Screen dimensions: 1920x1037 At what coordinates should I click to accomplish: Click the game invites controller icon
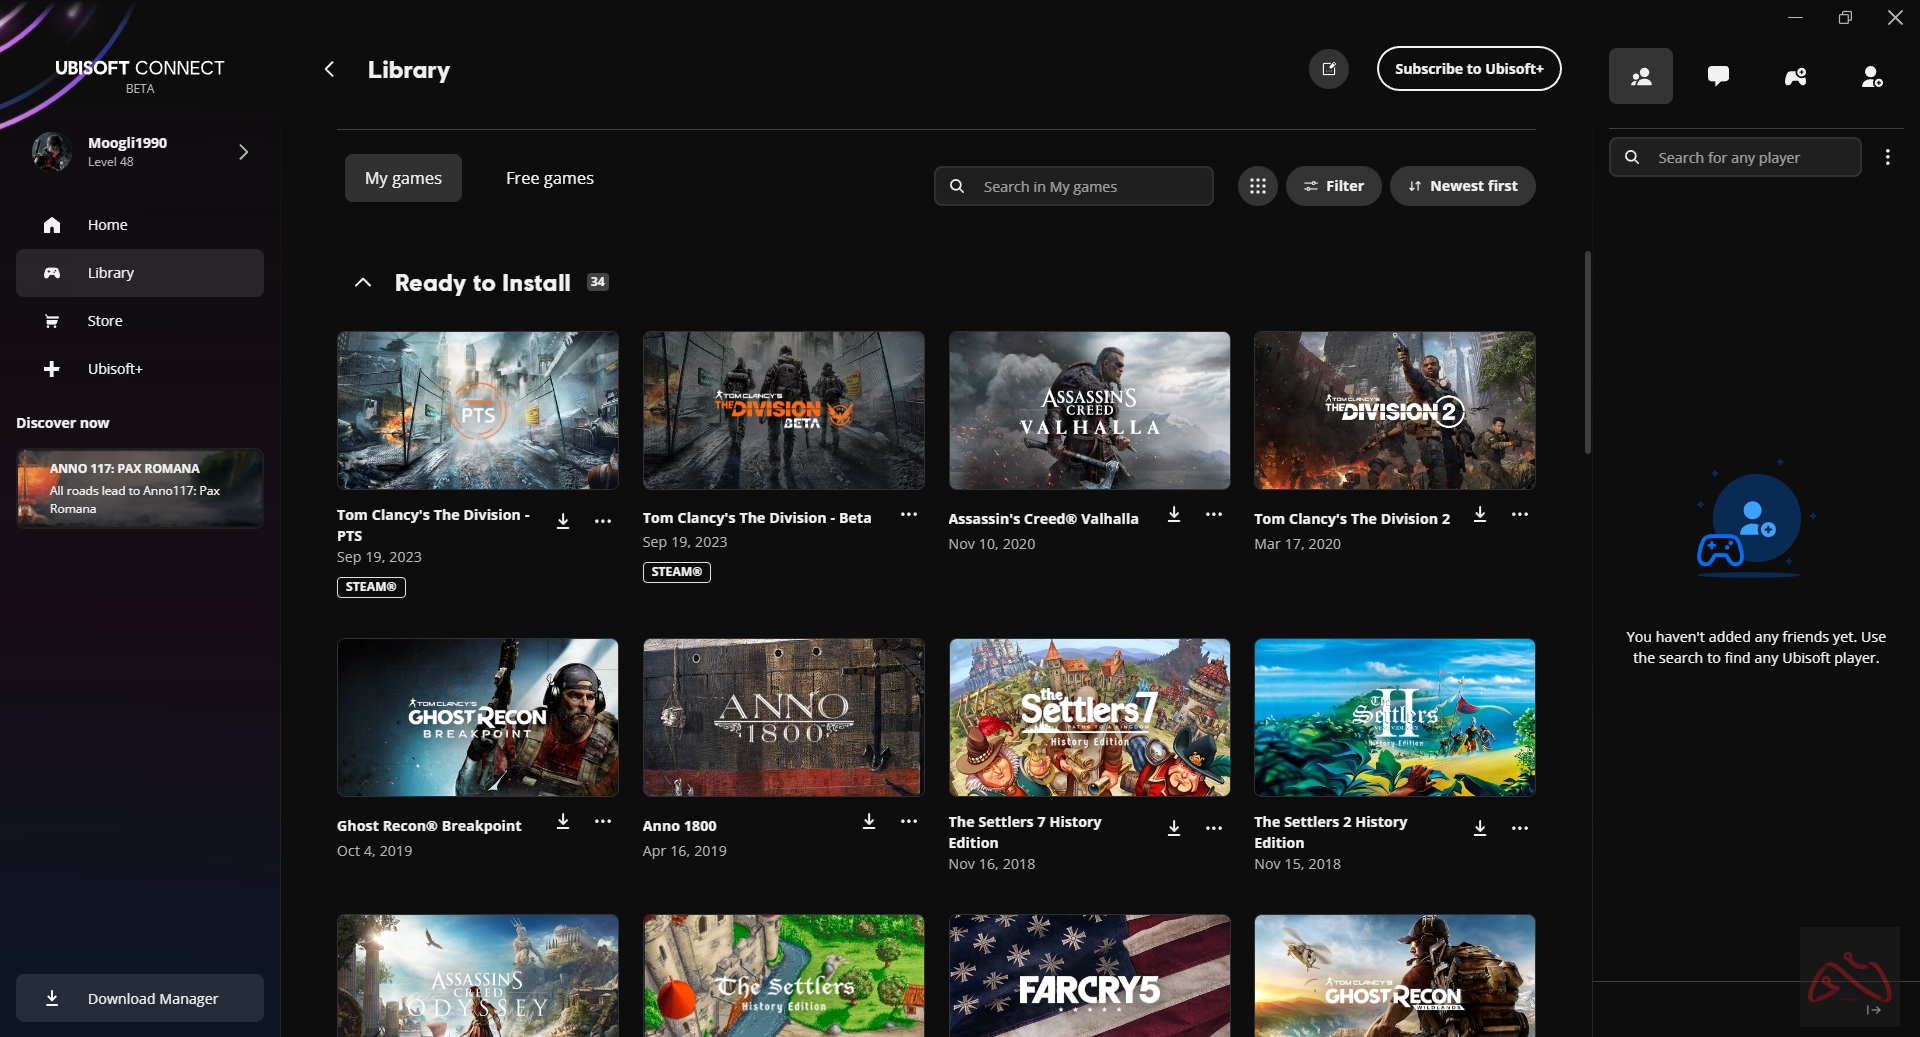coord(1795,76)
